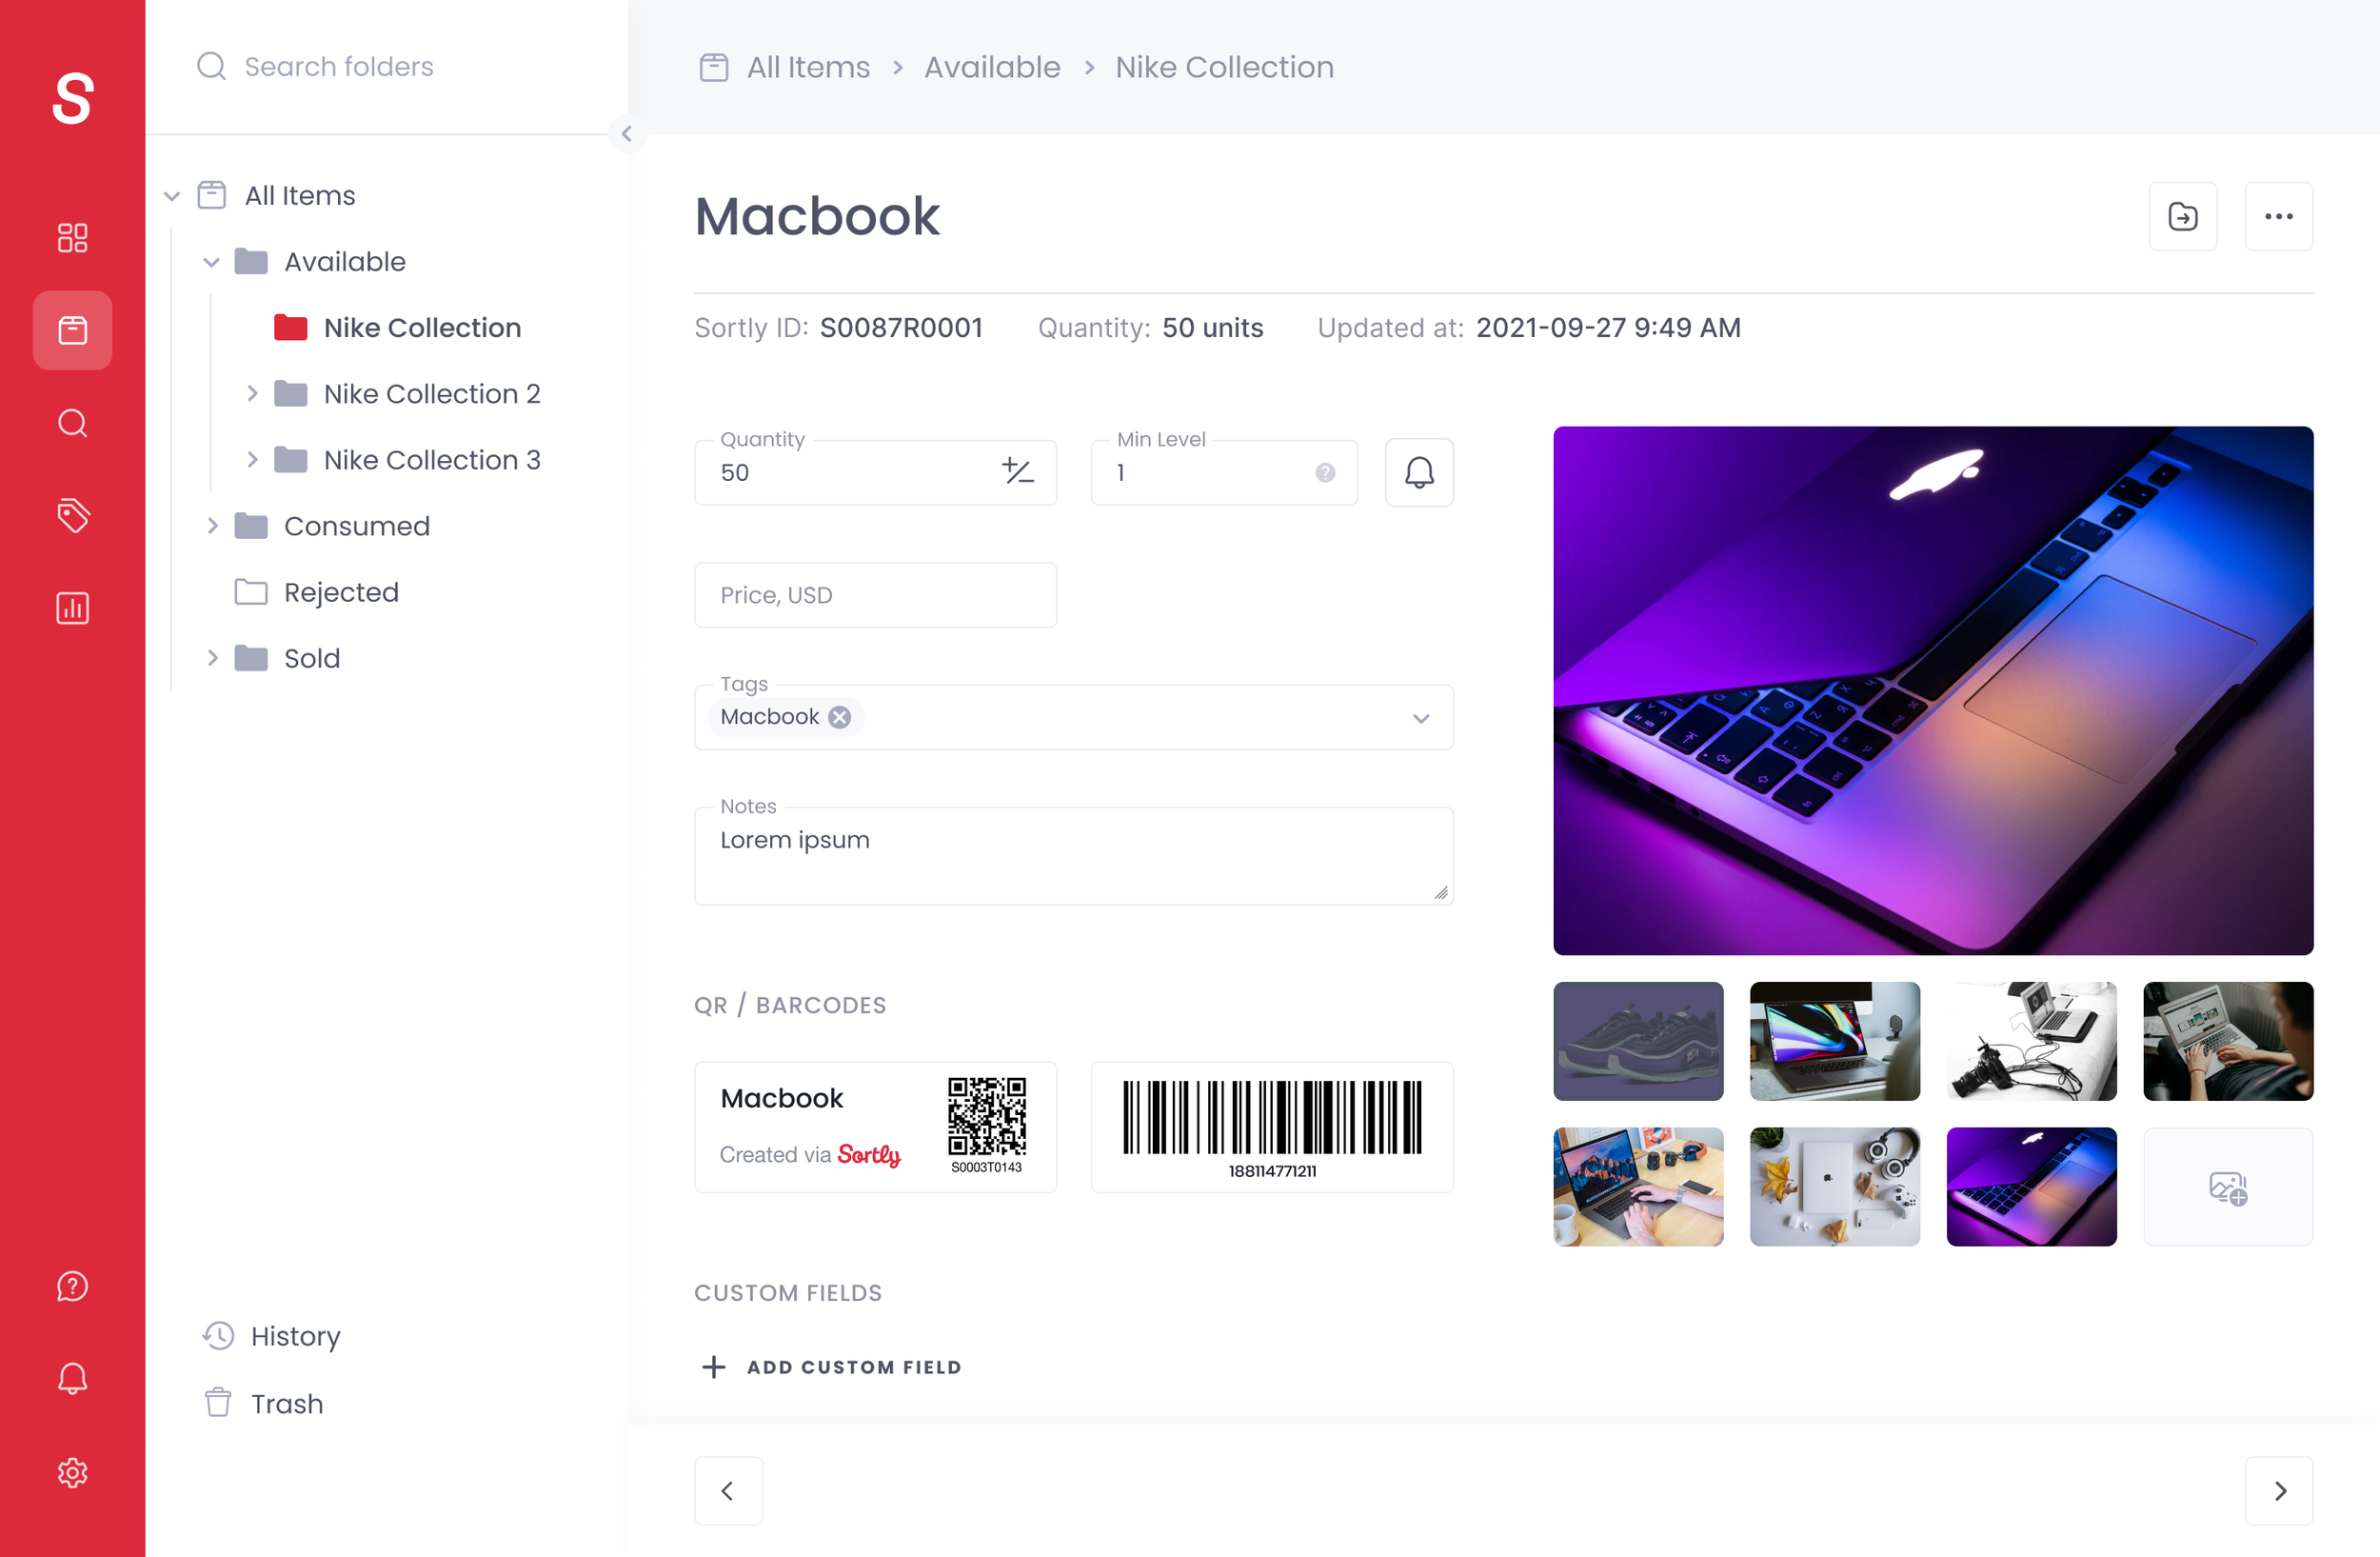Open the three-dots more options menu

point(2278,216)
